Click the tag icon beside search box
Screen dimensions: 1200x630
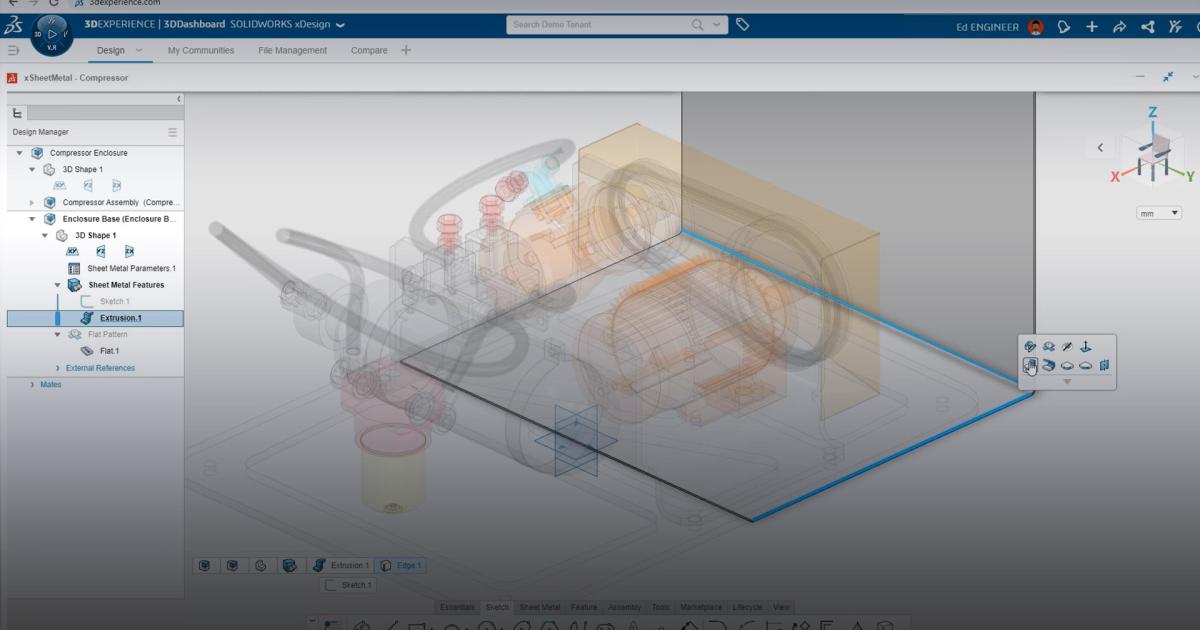point(742,24)
